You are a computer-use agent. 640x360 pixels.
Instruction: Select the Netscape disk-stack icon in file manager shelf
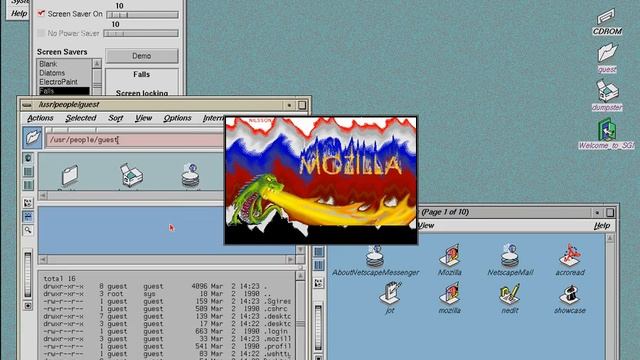[x=190, y=176]
